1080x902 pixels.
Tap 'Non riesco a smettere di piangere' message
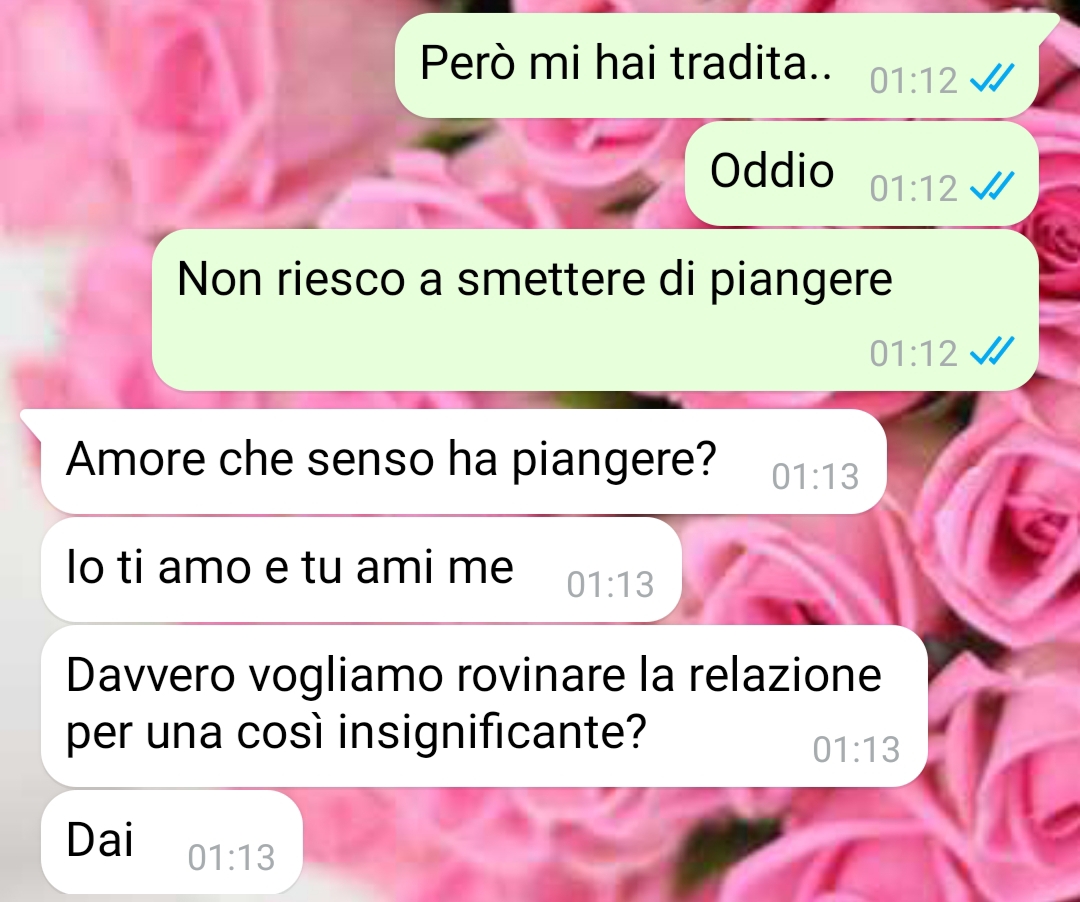[x=595, y=310]
